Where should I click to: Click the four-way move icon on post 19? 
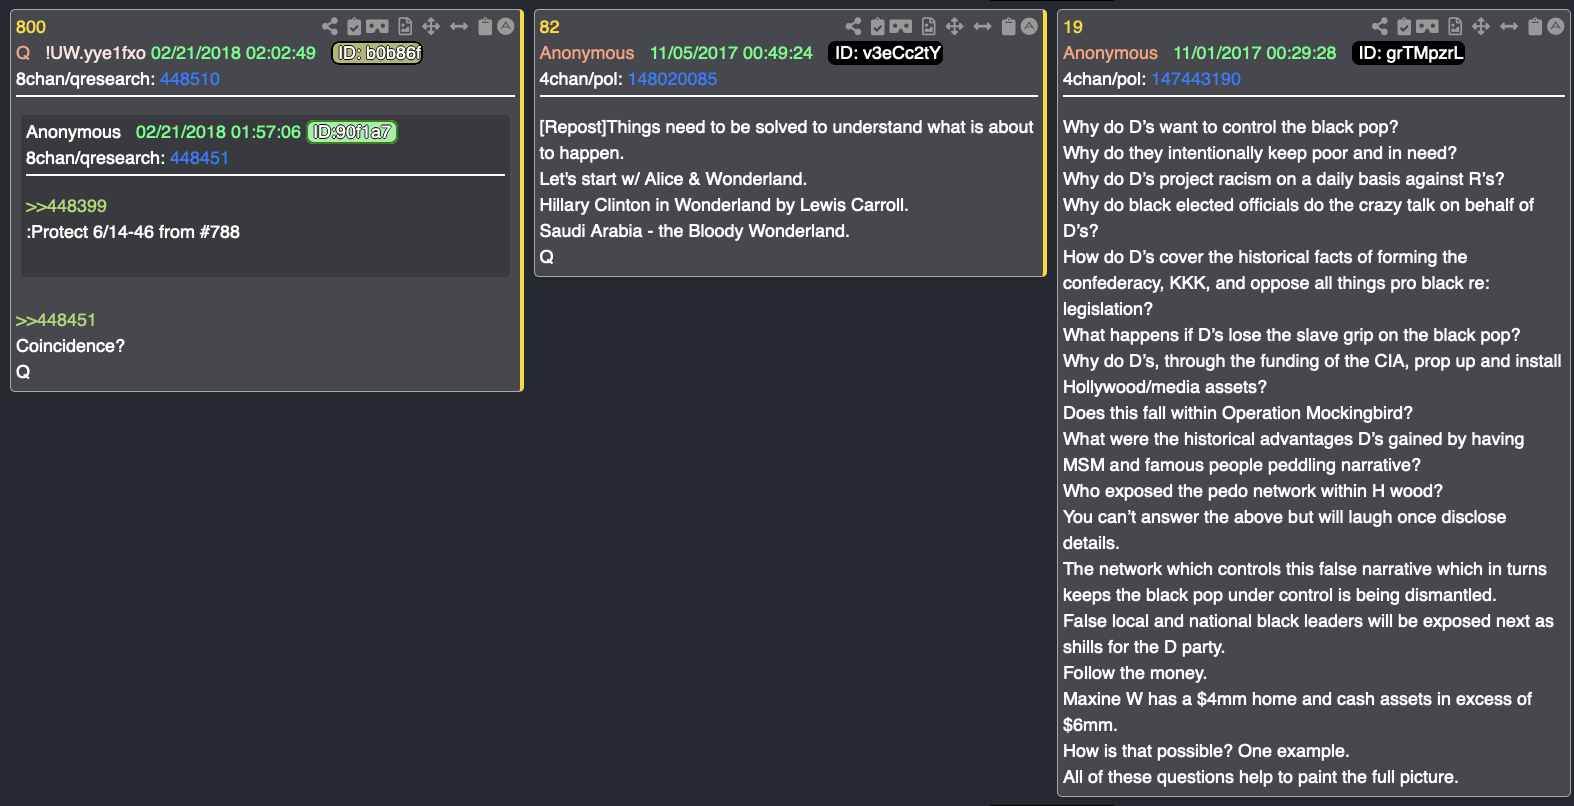pyautogui.click(x=1481, y=27)
